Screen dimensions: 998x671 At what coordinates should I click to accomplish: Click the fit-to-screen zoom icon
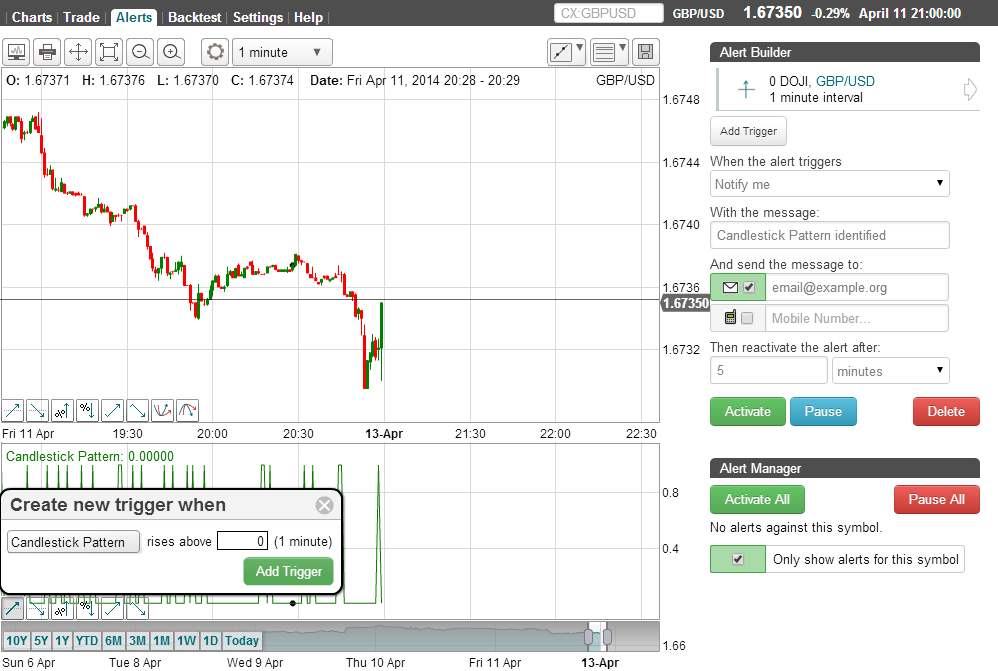(109, 52)
